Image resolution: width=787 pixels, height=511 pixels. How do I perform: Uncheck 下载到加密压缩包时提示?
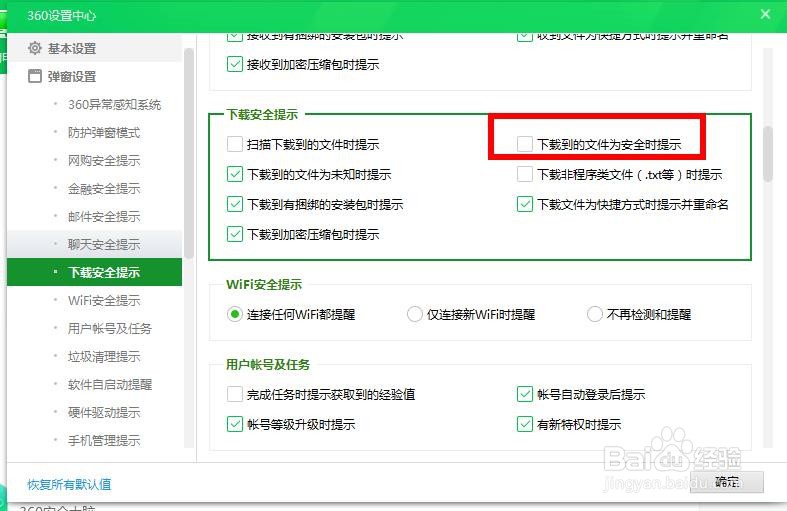coord(234,234)
